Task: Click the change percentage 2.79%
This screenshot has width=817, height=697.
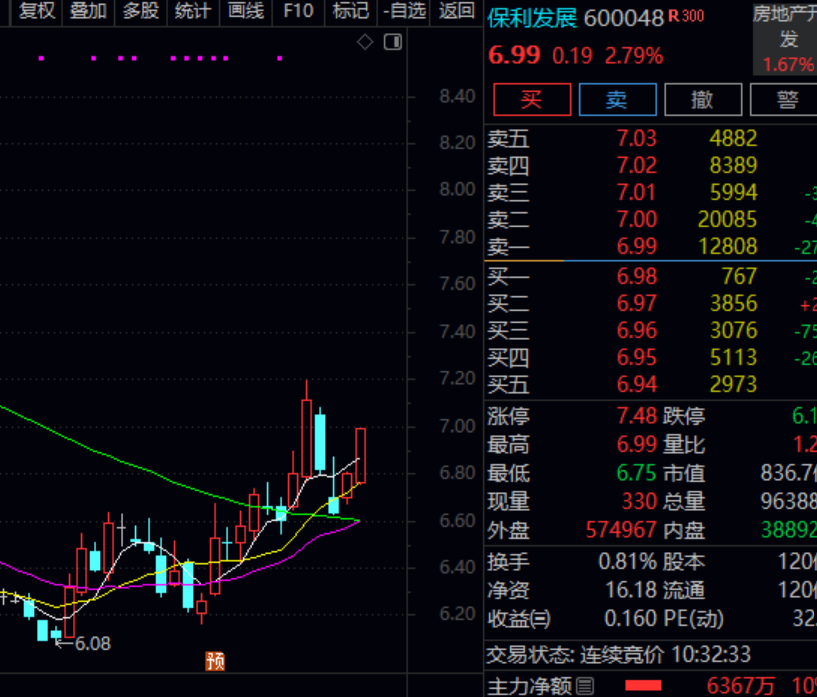Action: (634, 56)
